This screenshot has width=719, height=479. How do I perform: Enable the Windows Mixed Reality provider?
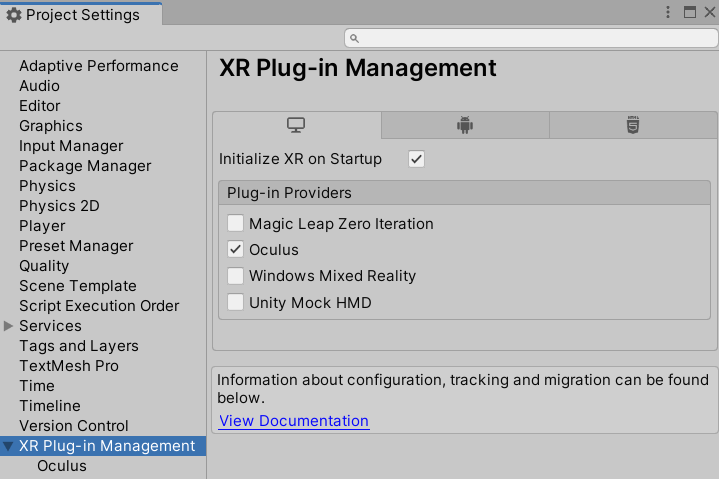coord(235,276)
